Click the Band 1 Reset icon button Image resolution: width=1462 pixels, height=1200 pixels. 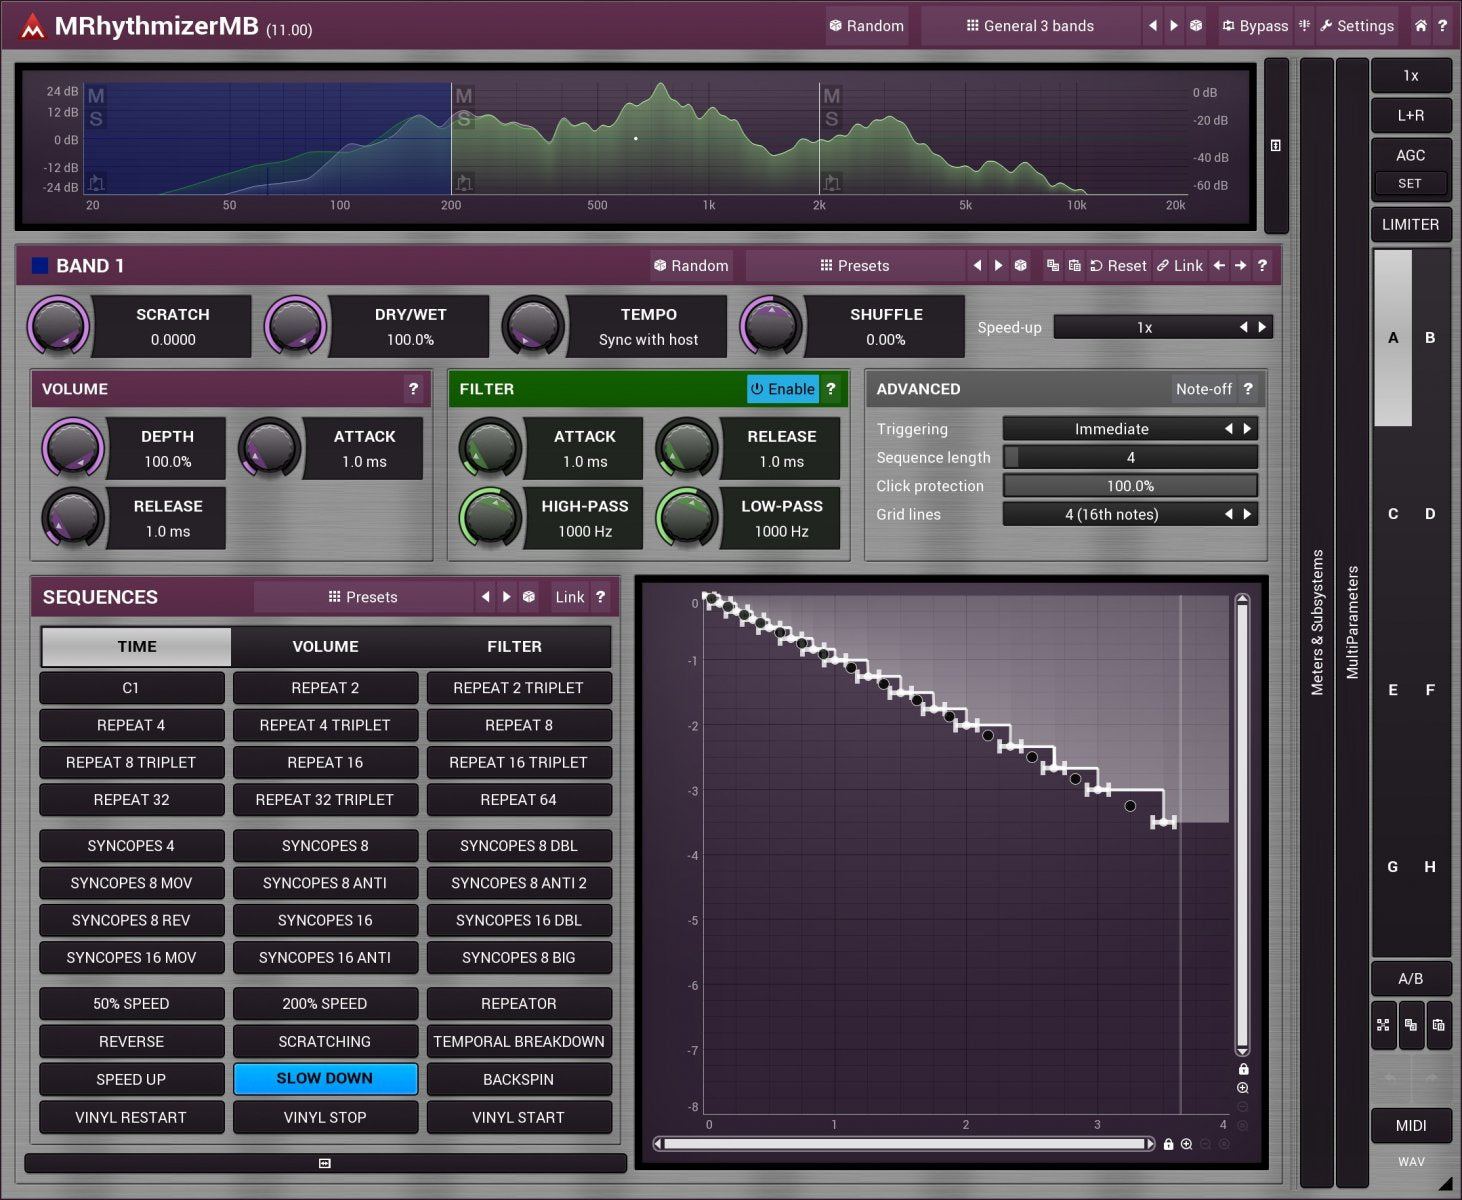pos(1118,266)
